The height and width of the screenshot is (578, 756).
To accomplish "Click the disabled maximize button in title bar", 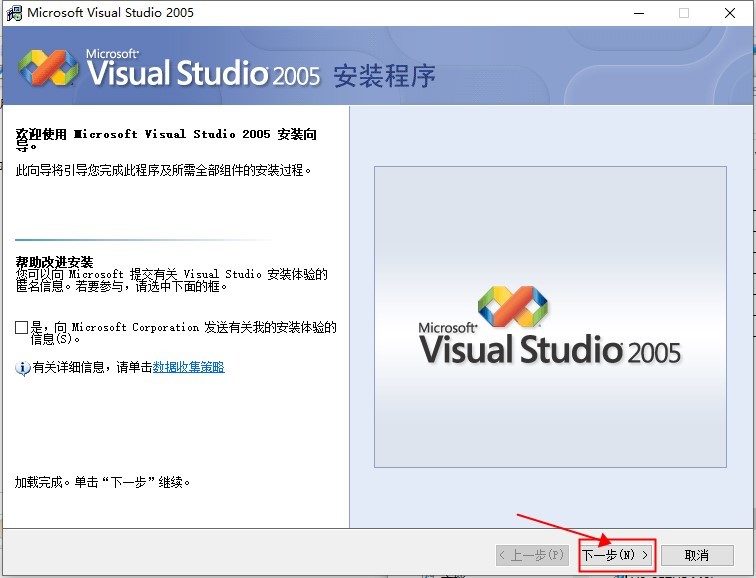I will tap(684, 13).
